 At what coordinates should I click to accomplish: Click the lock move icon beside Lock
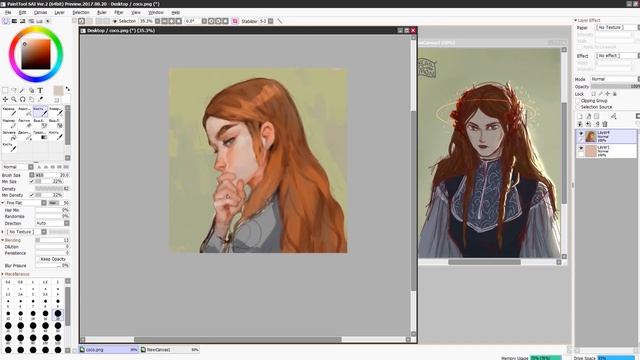click(x=607, y=94)
